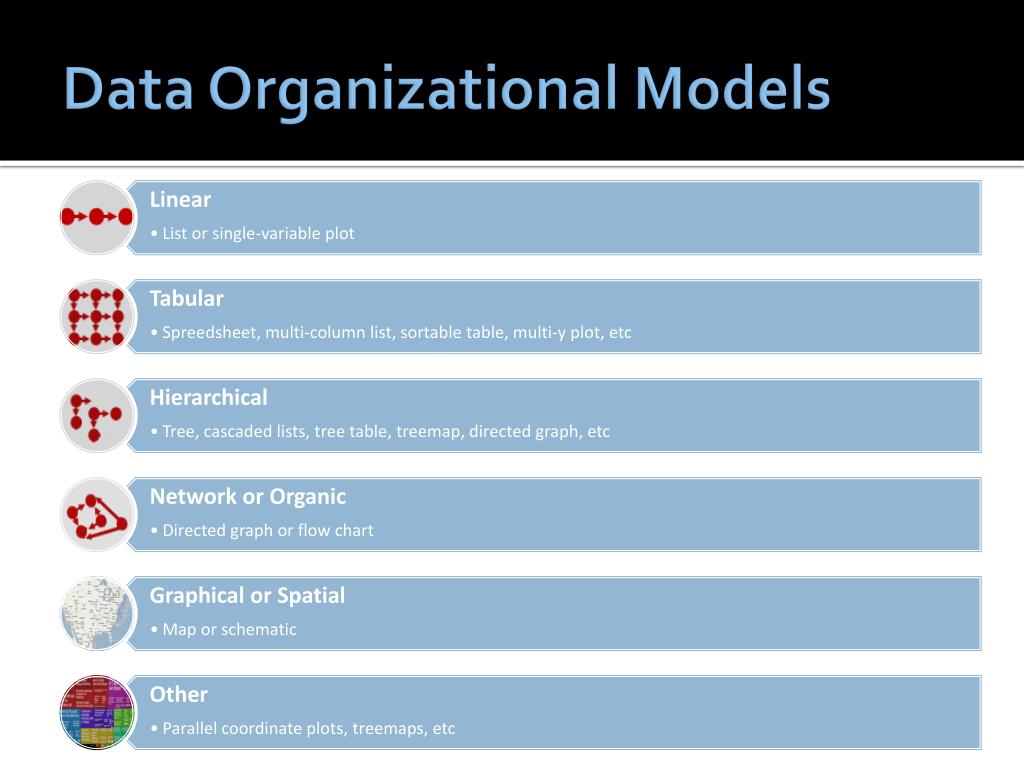Select the colorful treemap circular icon
The height and width of the screenshot is (768, 1024).
point(97,712)
